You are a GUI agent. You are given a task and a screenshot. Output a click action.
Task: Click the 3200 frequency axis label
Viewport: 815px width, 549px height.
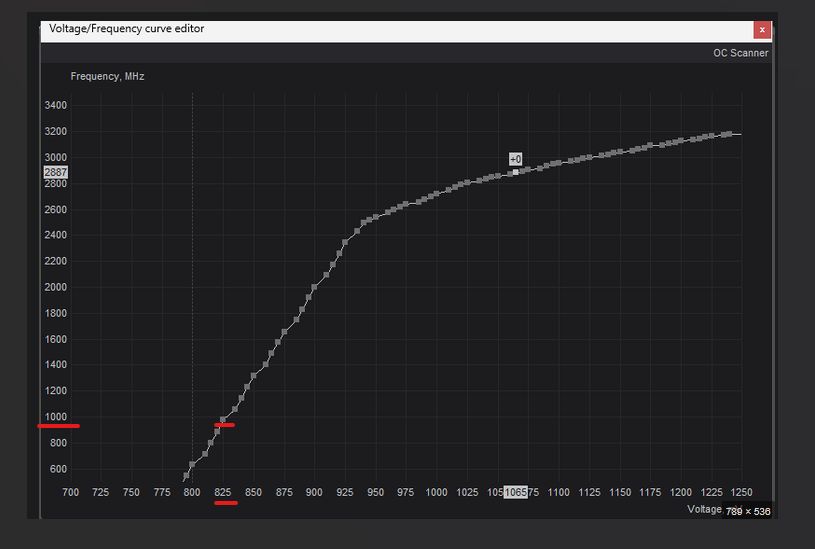click(56, 131)
